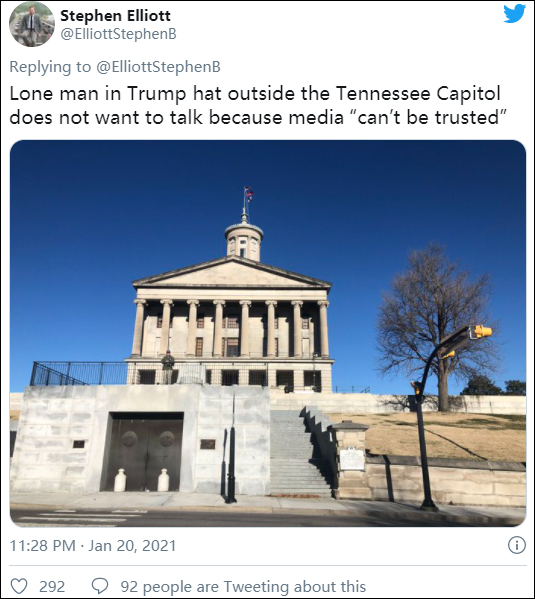Open Stephen Elliott's profile picture
Viewport: 535px width, 599px height.
[x=32, y=24]
